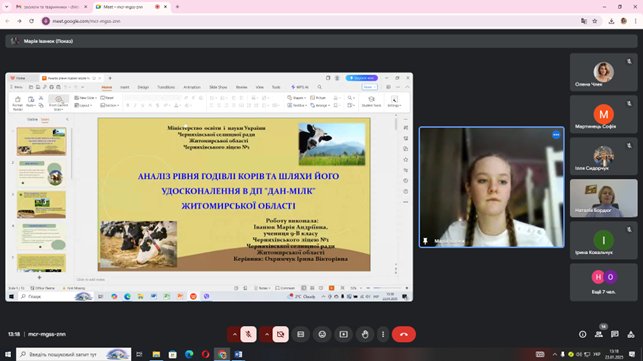Screen dimensions: 643x361
Task: Expand the microphone audio settings arrow
Action: (x=235, y=334)
